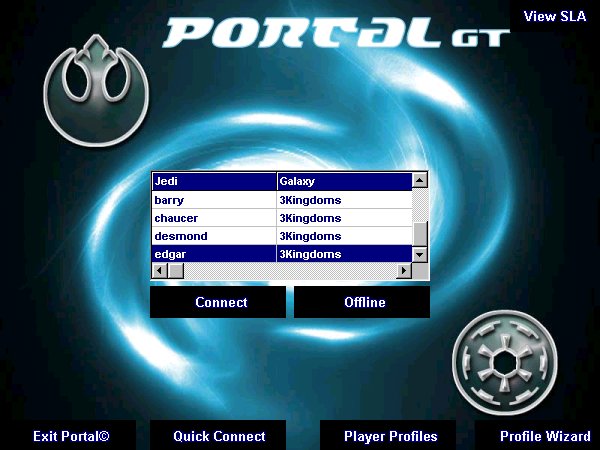Open the View SLA link
600x450 pixels.
[554, 16]
